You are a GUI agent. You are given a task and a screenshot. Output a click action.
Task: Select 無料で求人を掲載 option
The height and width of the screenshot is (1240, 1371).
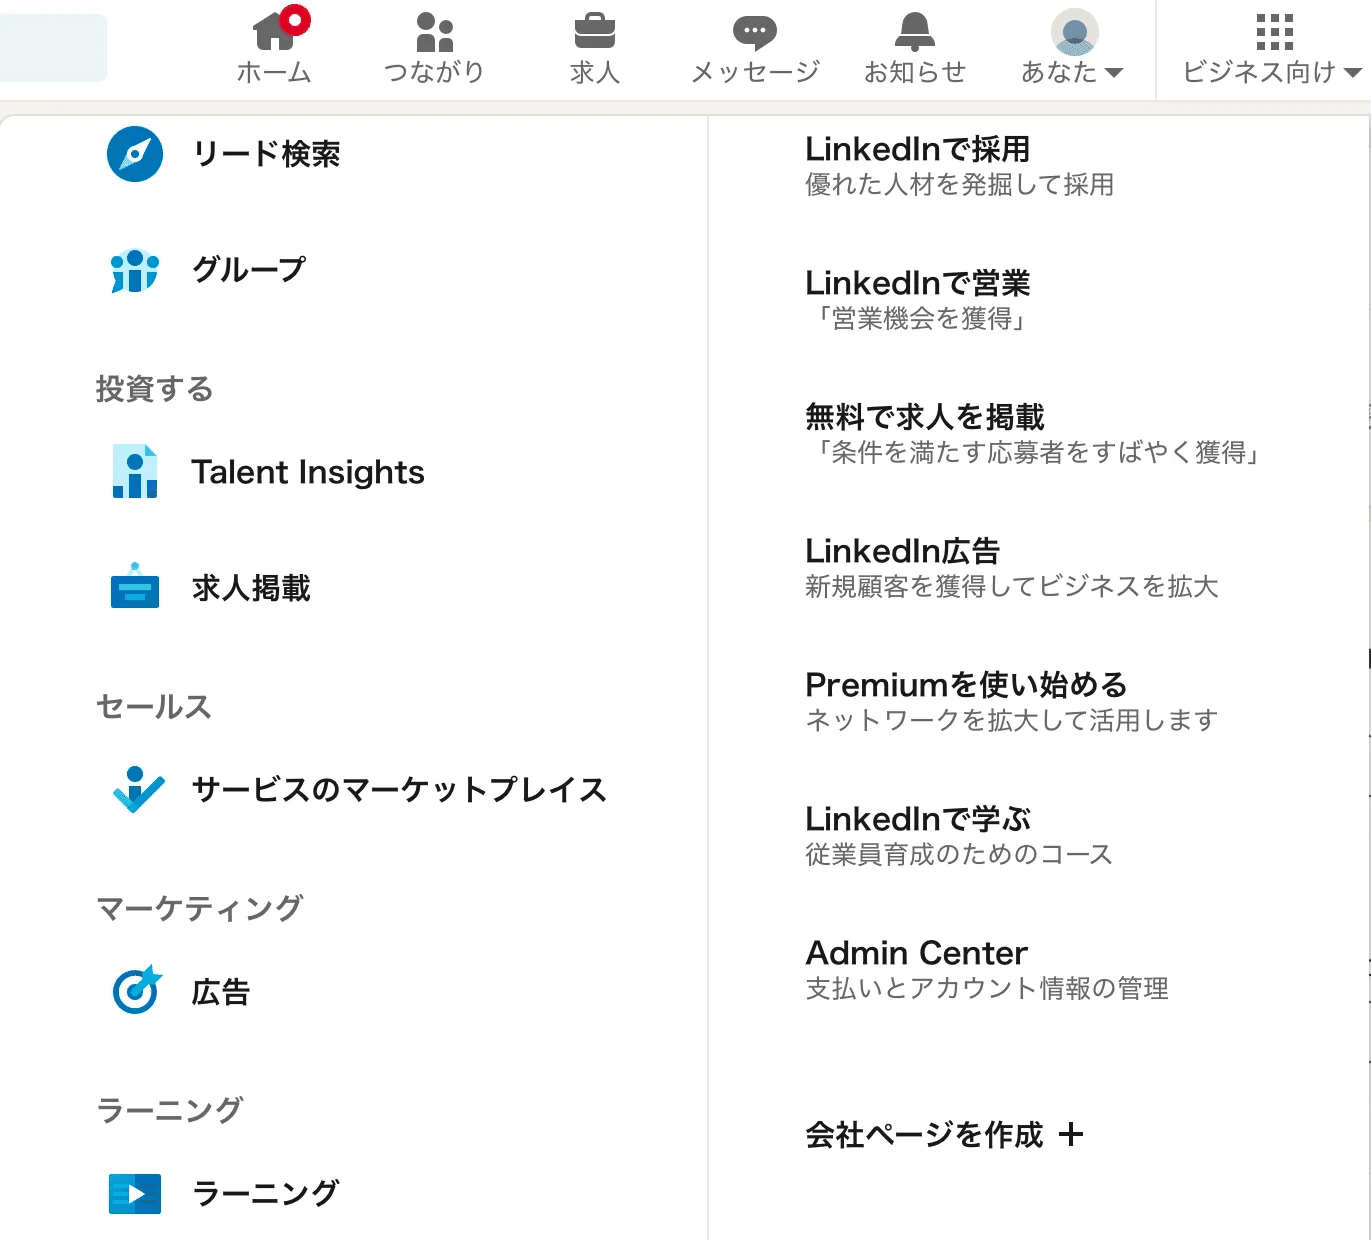[924, 417]
